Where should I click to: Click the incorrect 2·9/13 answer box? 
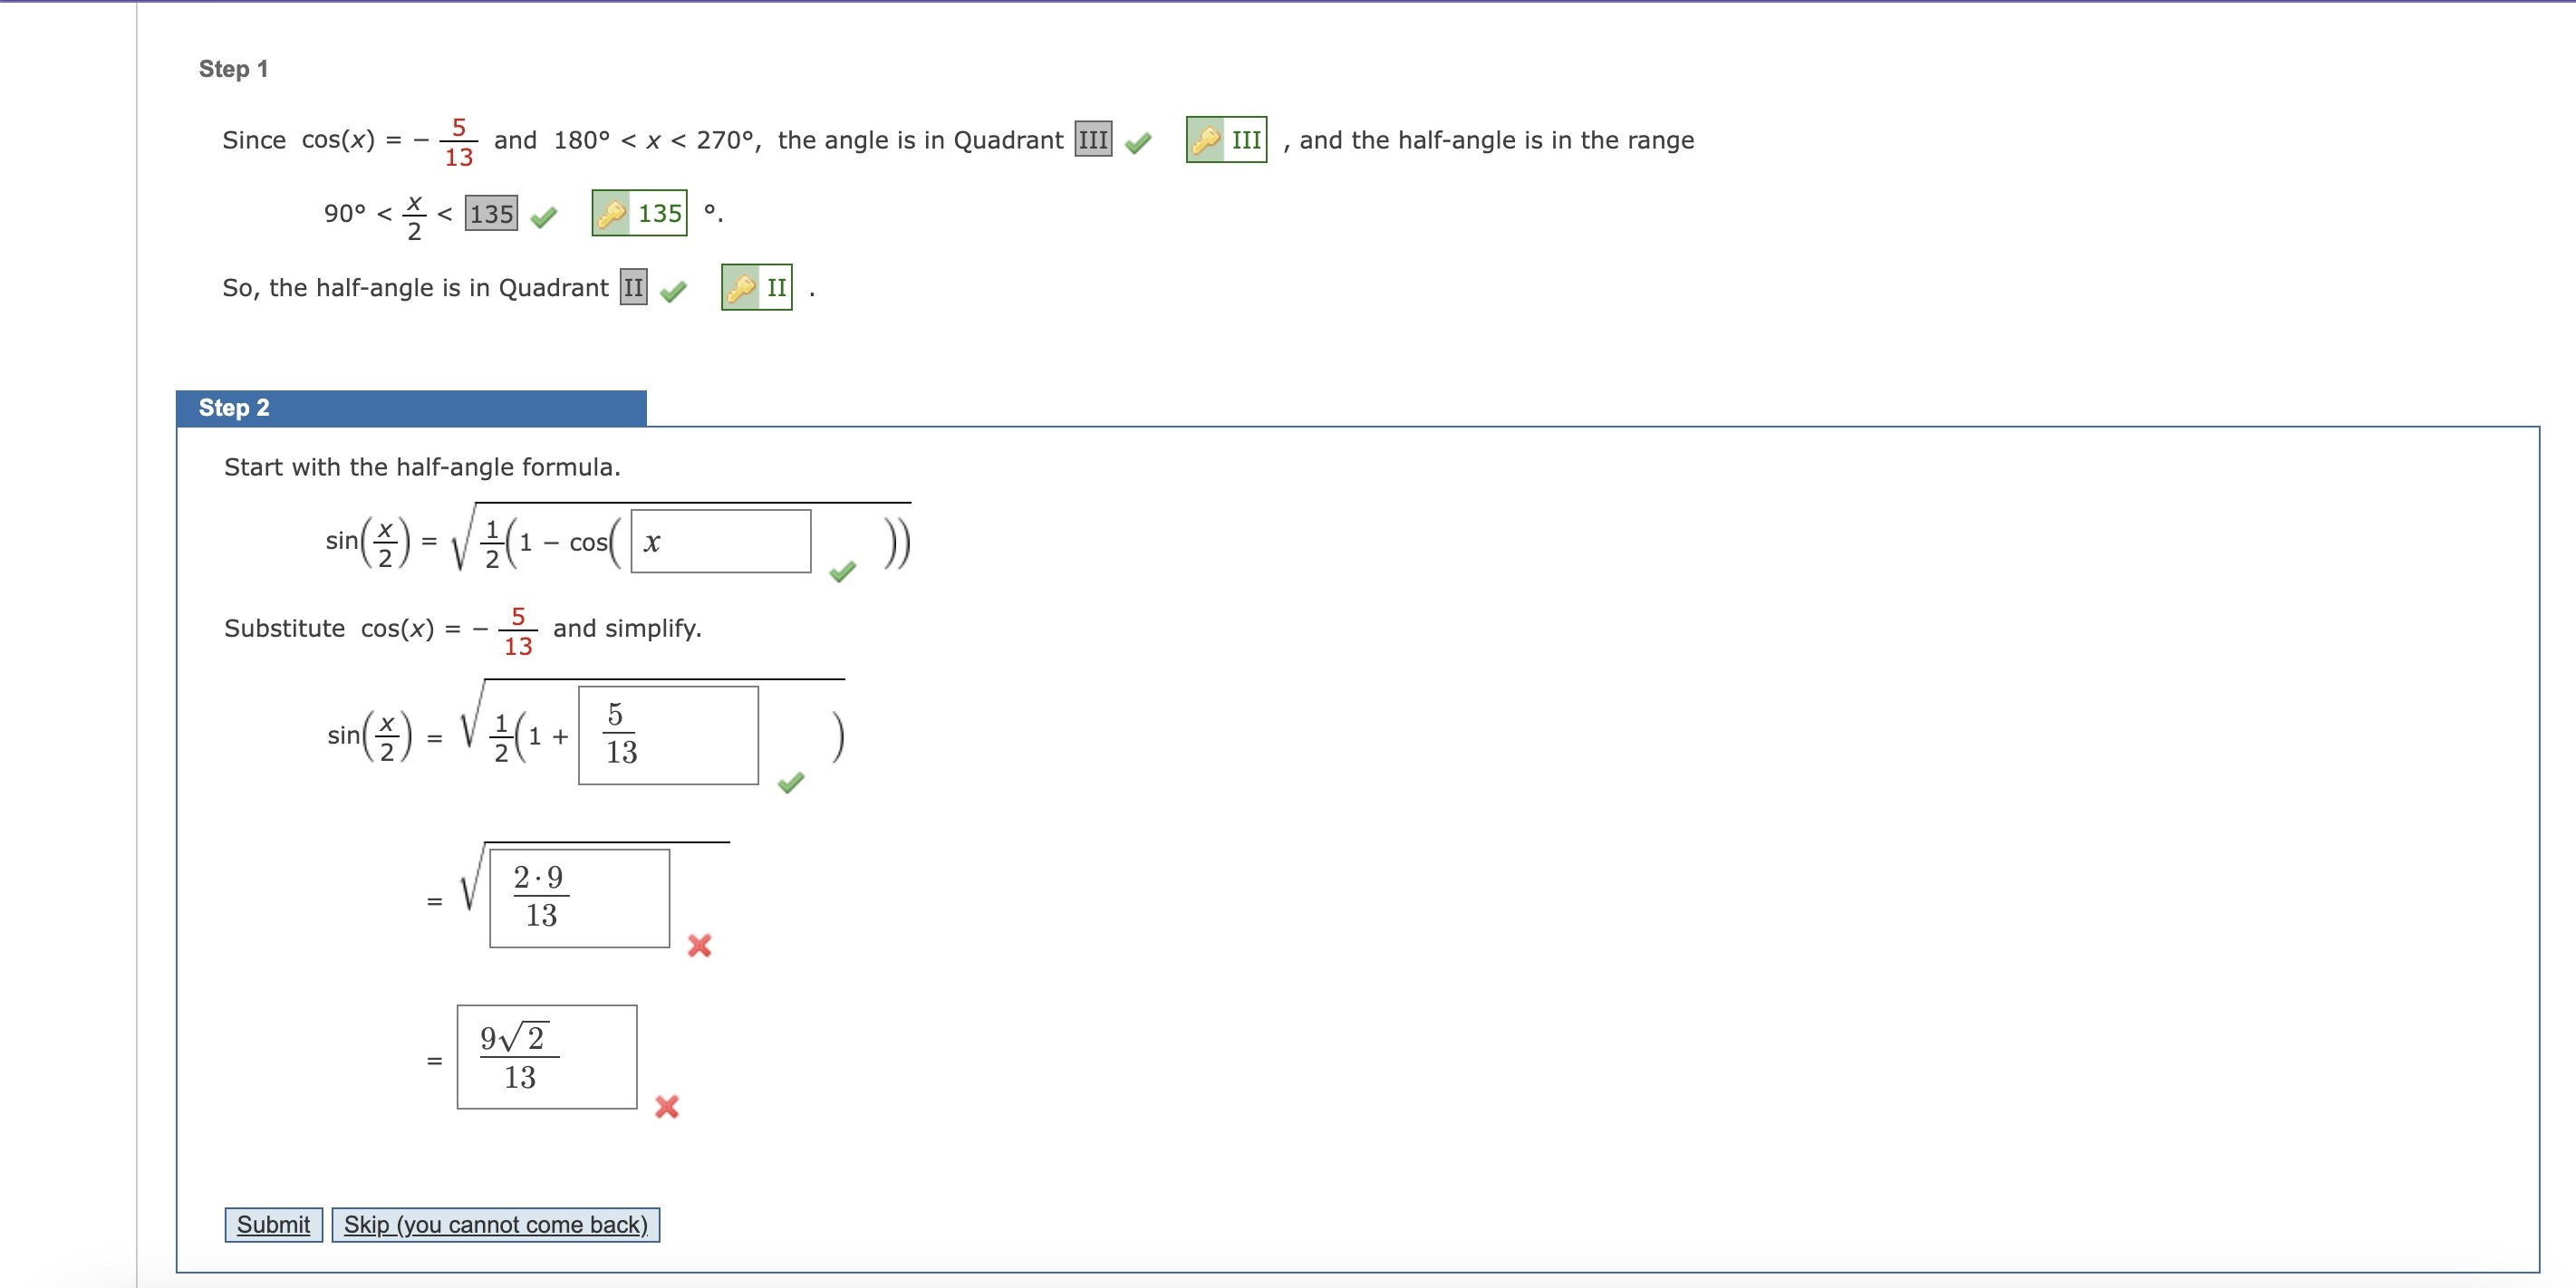[x=580, y=898]
